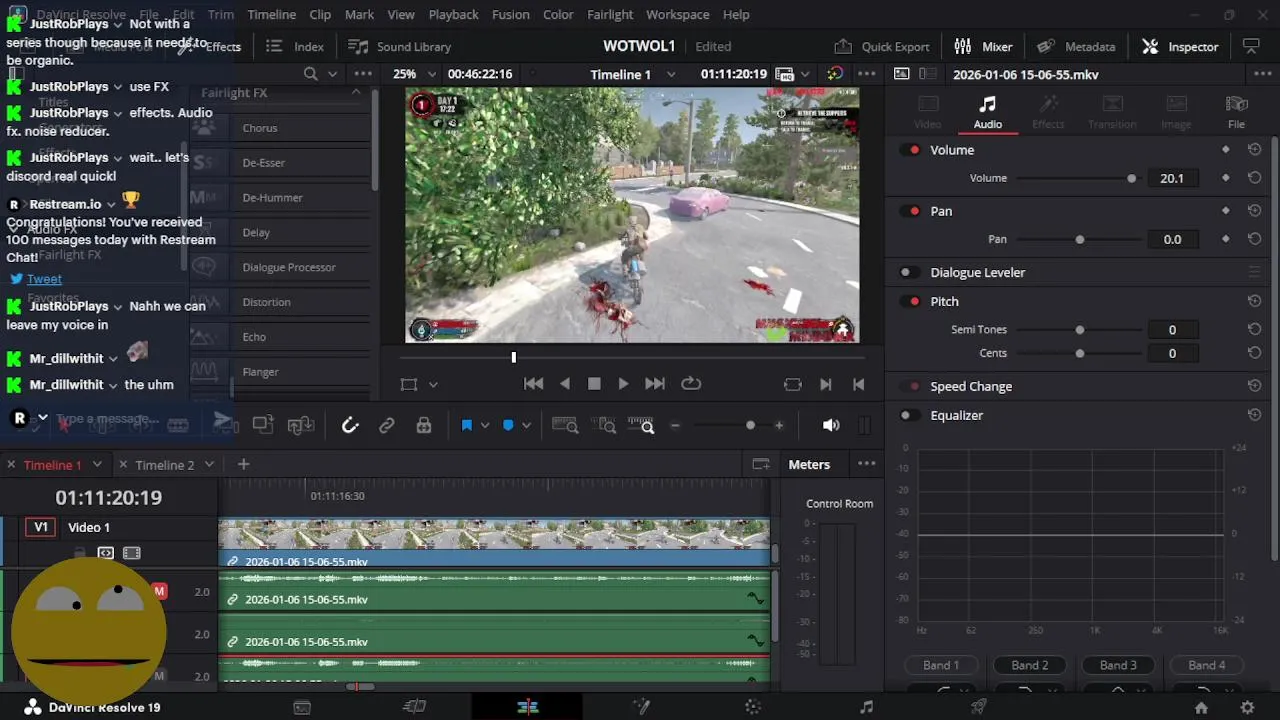Click the full extent zoom icon

coord(565,425)
